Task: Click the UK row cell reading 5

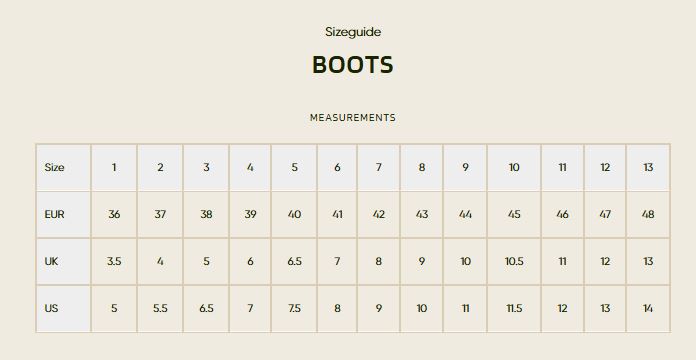Action: tap(206, 261)
